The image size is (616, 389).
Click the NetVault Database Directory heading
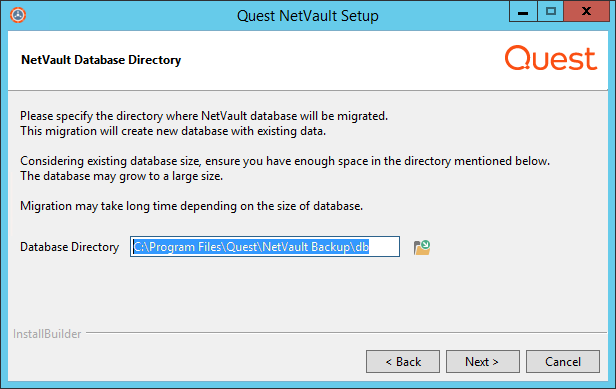coord(101,60)
